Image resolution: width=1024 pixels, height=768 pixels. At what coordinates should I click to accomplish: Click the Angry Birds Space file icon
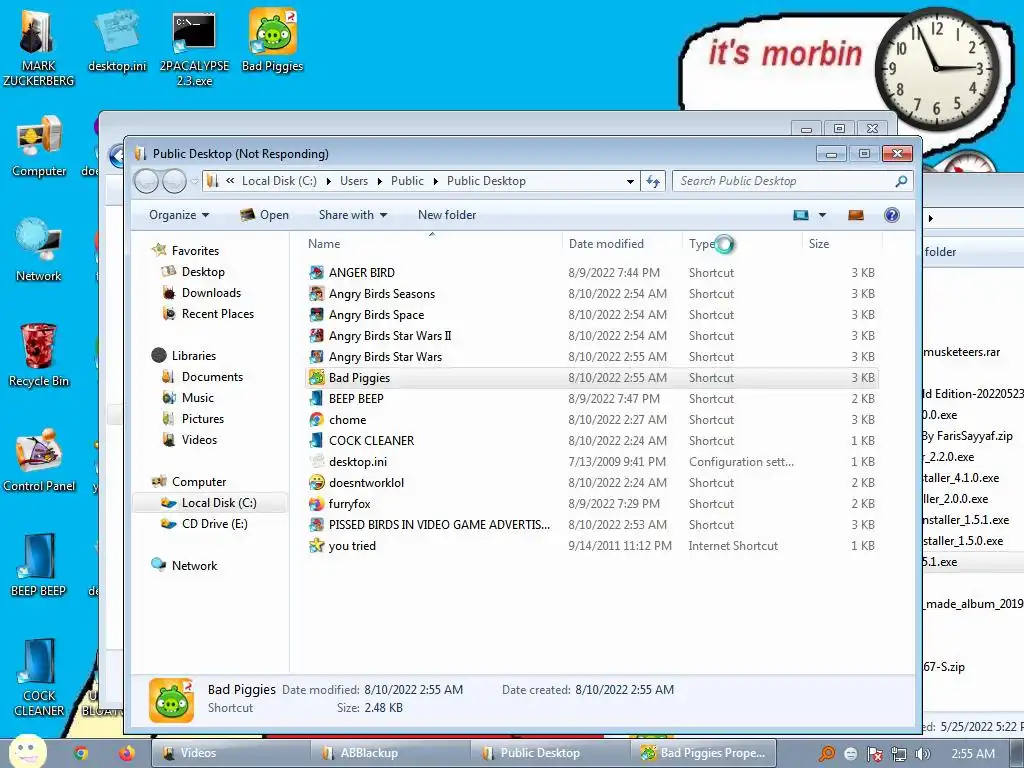tap(317, 315)
